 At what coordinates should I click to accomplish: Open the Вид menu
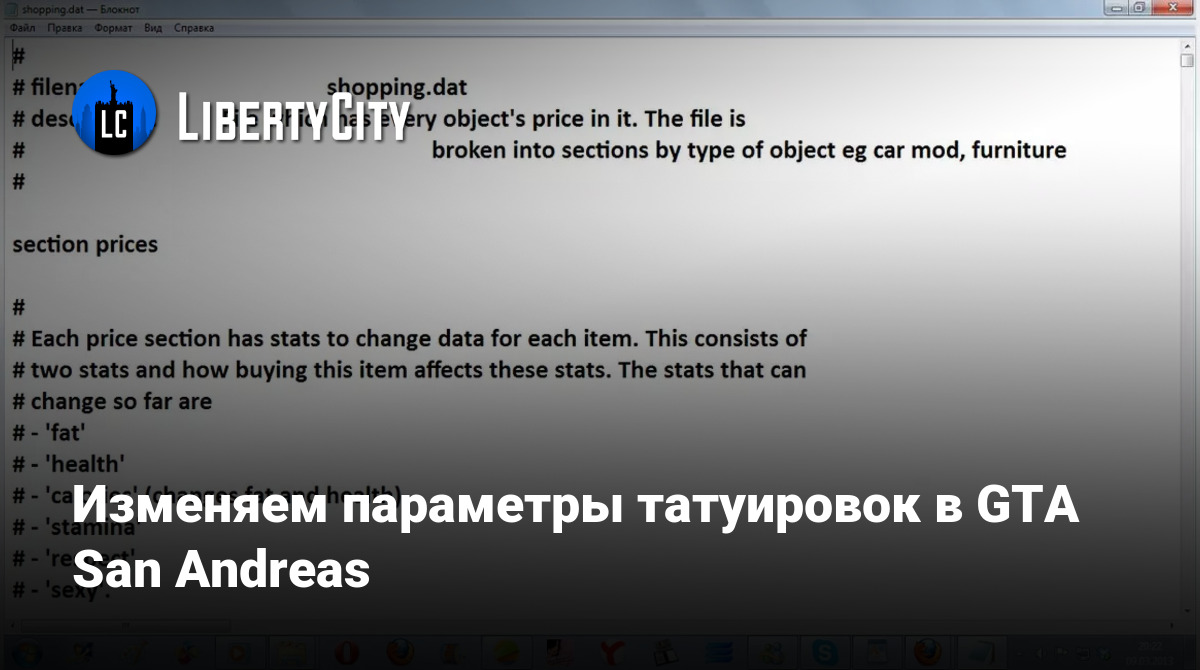(153, 28)
